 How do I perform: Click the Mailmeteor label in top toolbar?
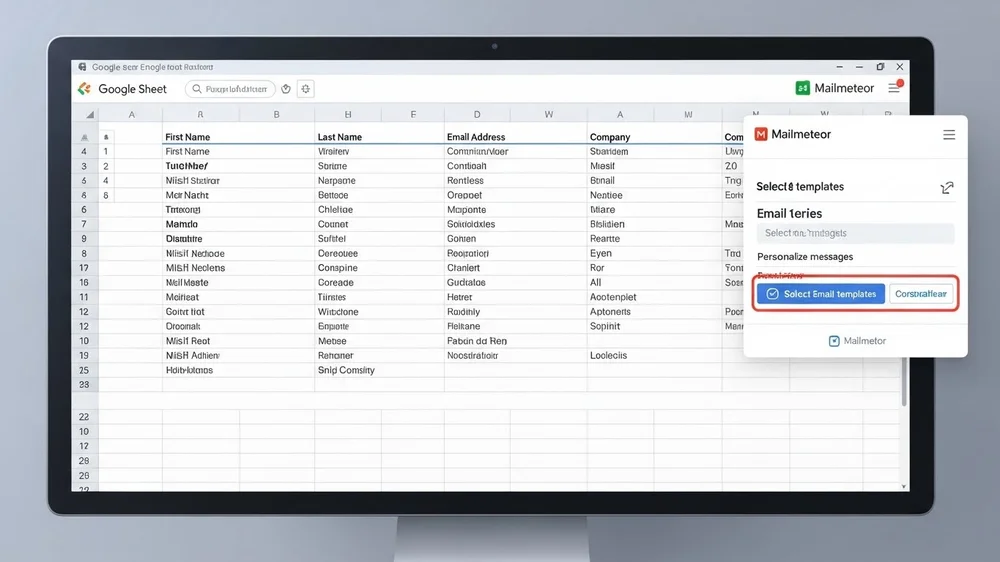(x=844, y=88)
